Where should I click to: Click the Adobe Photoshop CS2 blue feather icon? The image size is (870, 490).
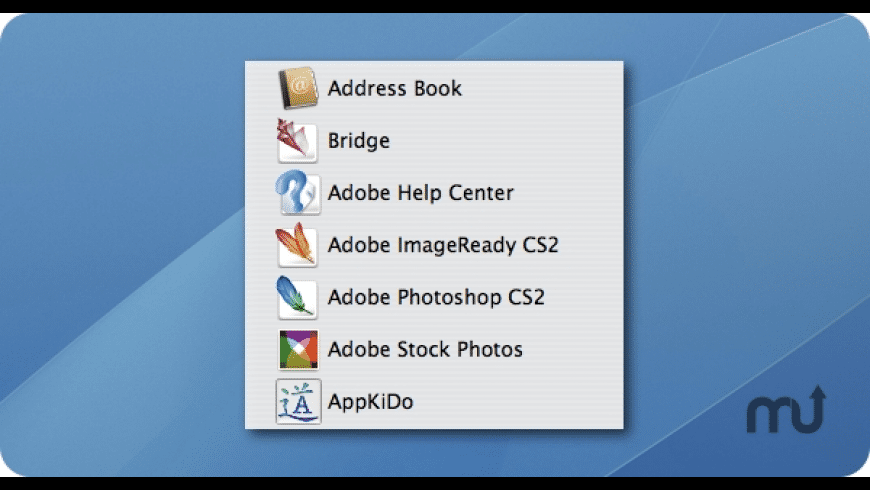click(x=297, y=297)
